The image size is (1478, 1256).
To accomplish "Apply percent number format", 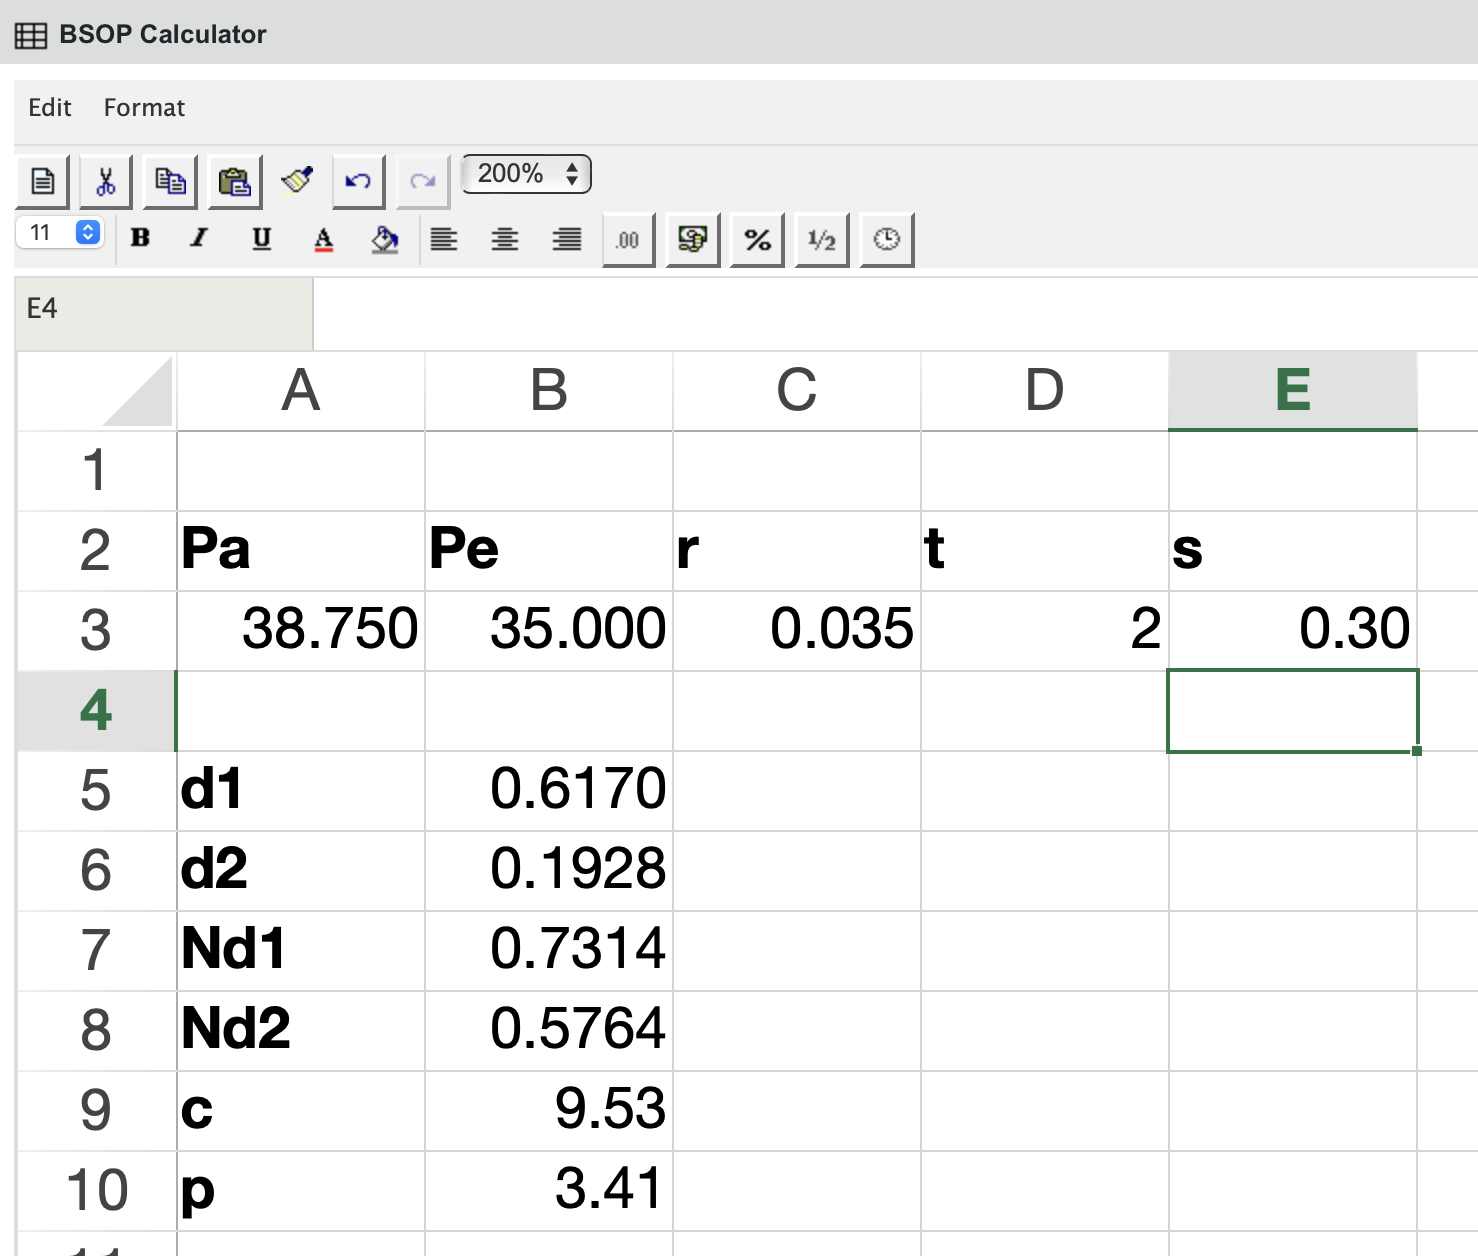I will point(757,239).
